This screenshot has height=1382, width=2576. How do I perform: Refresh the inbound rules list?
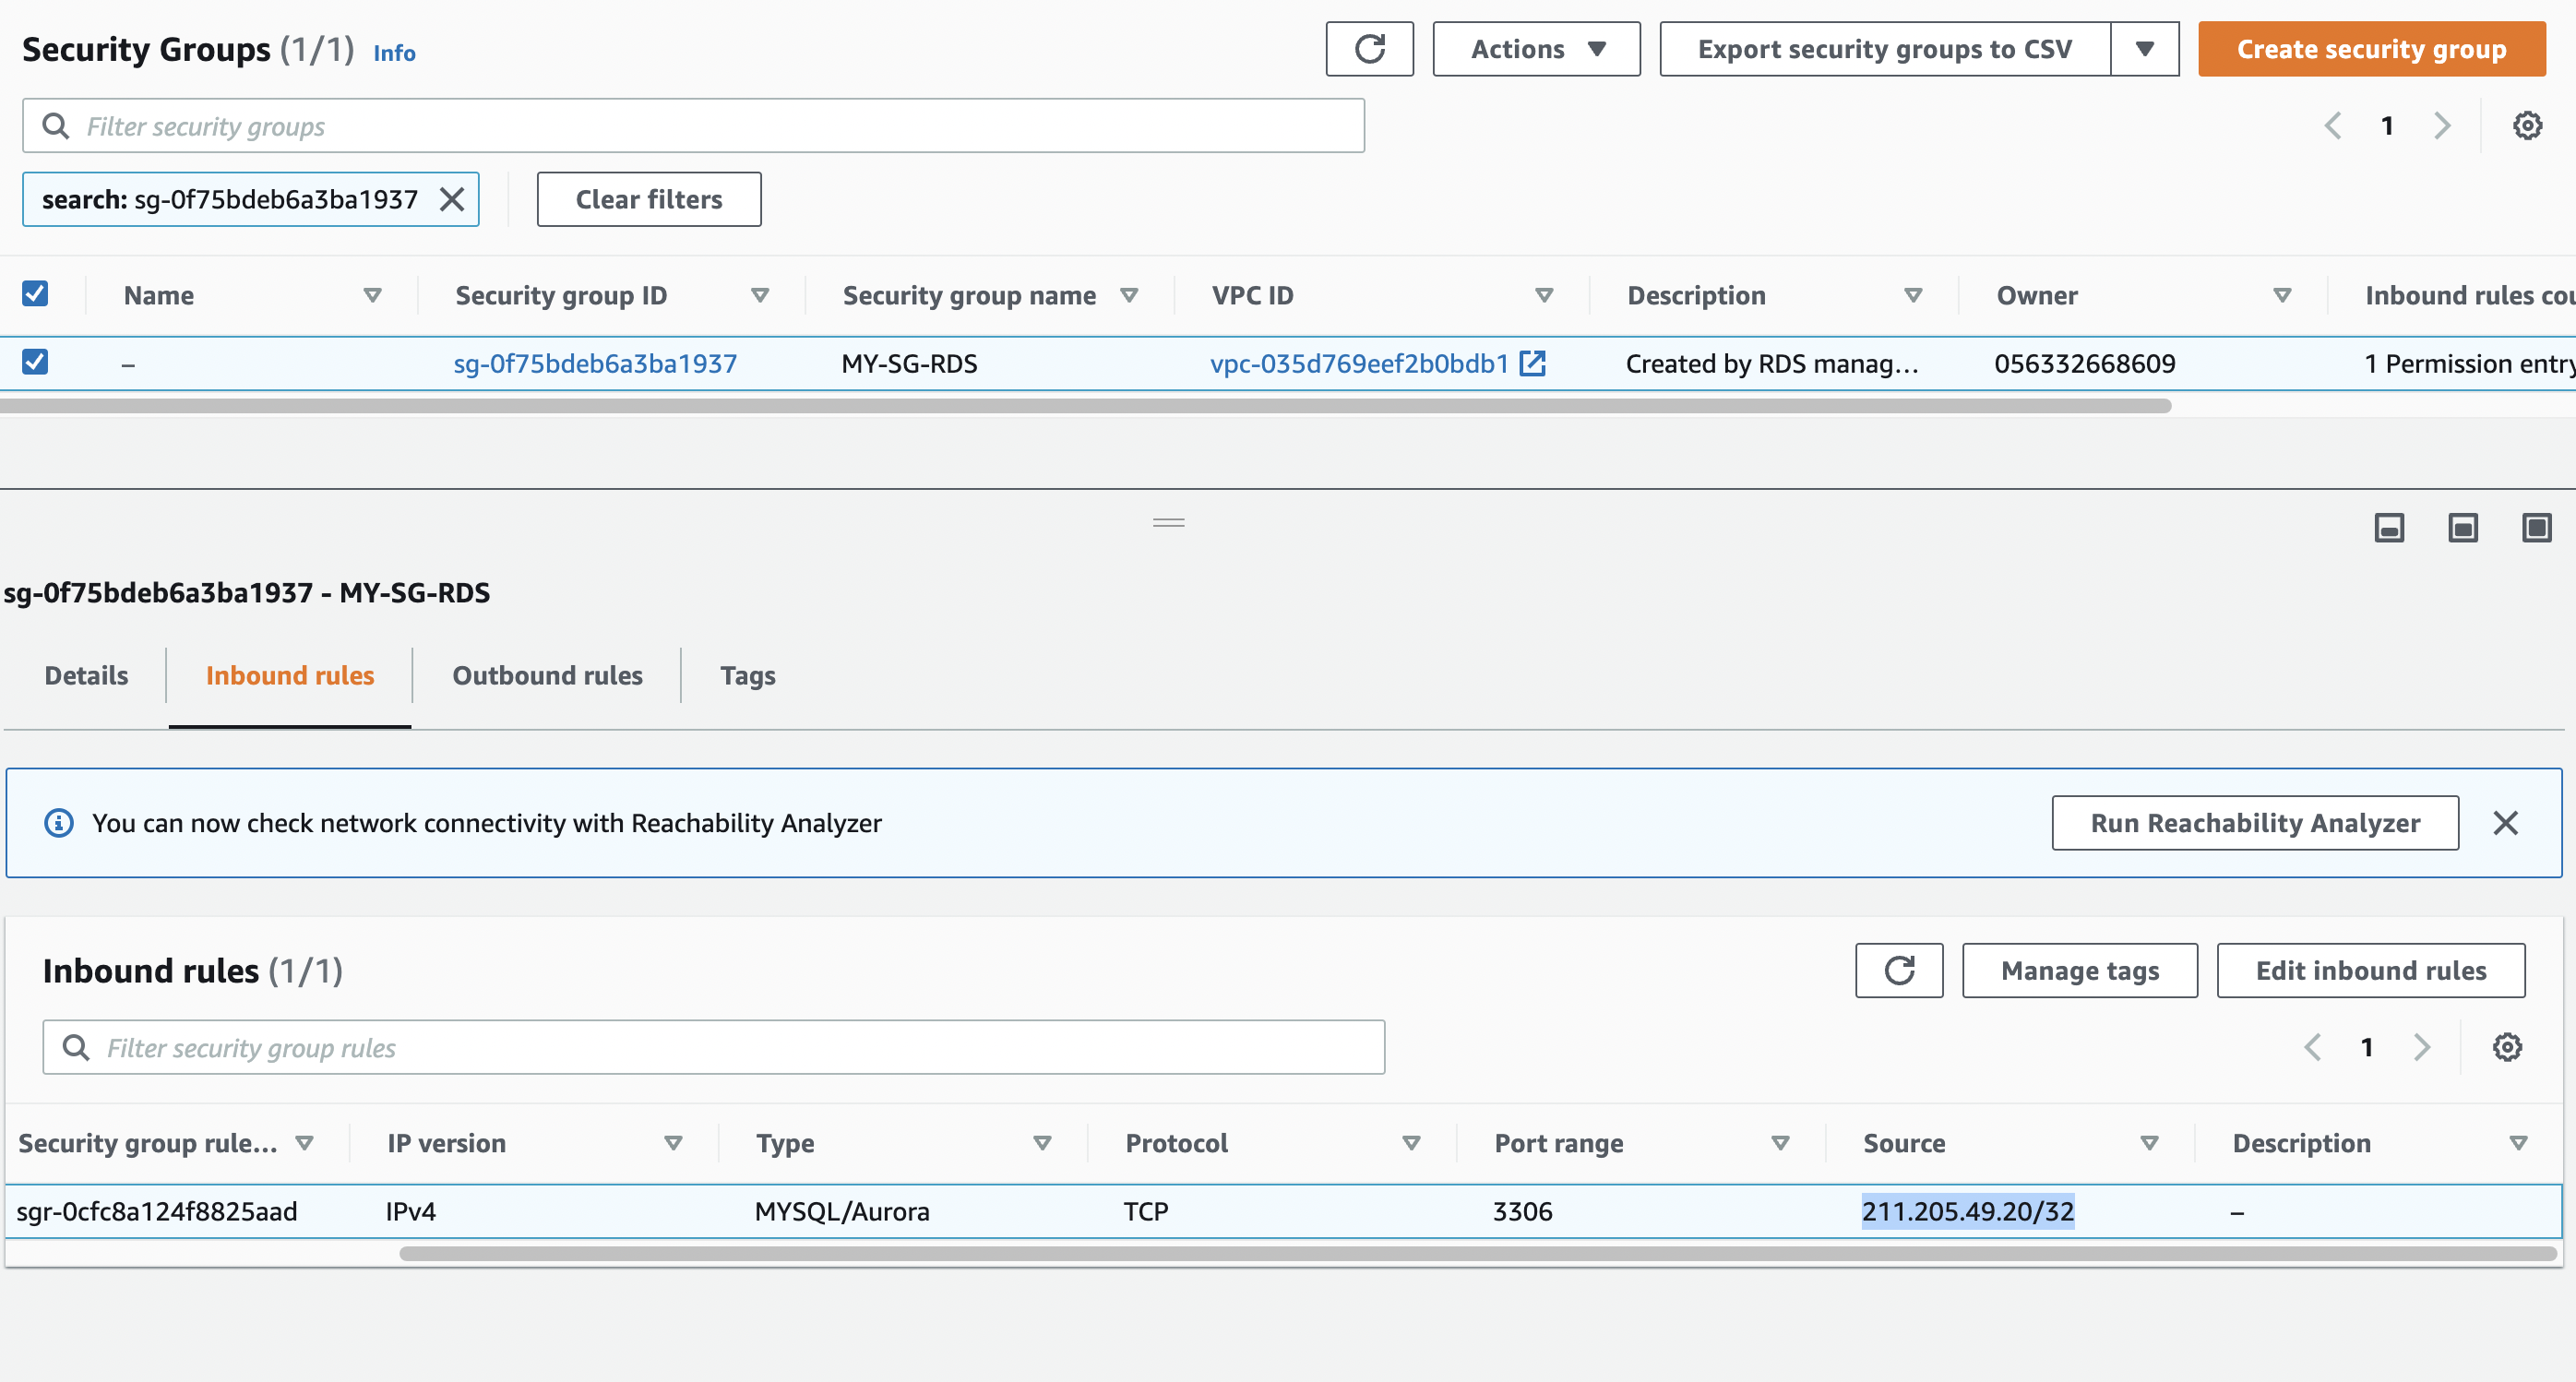point(1898,970)
